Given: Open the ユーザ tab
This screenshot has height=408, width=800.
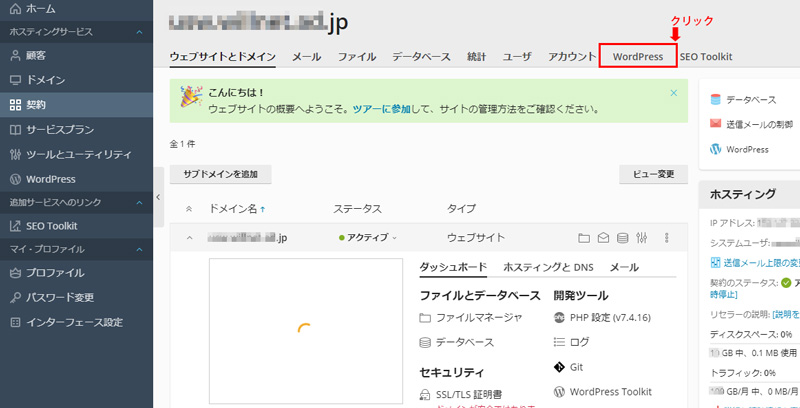Looking at the screenshot, I should (517, 57).
